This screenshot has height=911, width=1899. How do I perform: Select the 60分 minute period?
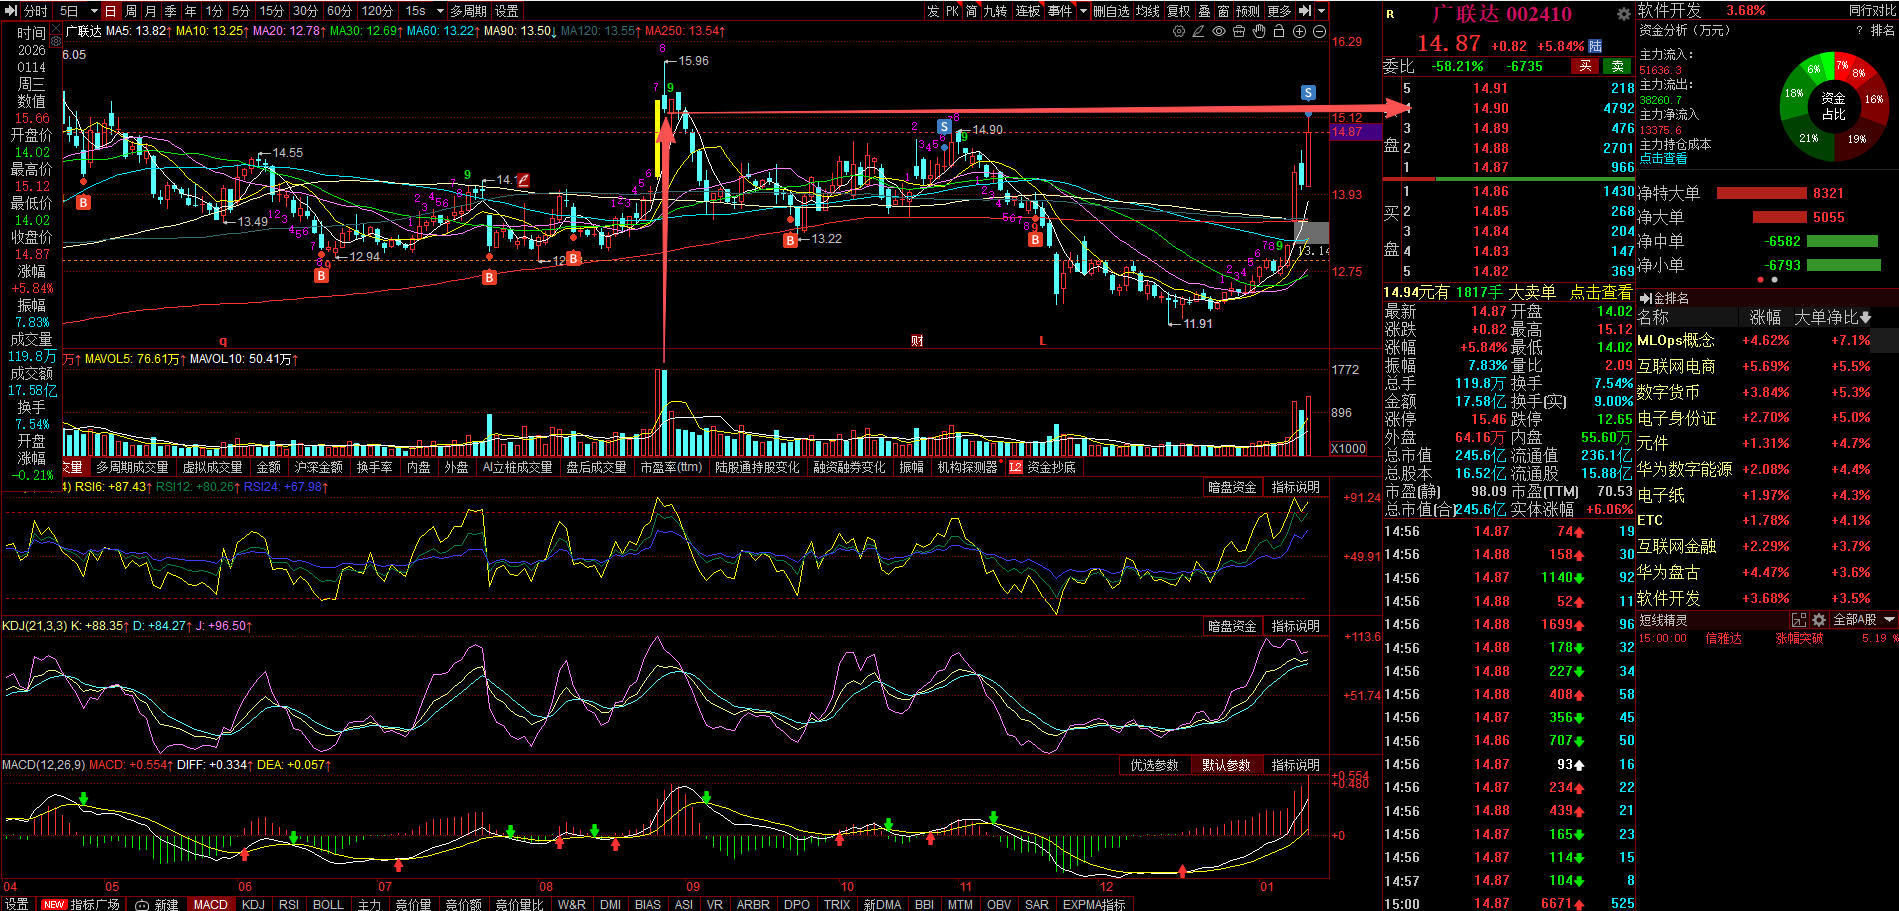339,11
